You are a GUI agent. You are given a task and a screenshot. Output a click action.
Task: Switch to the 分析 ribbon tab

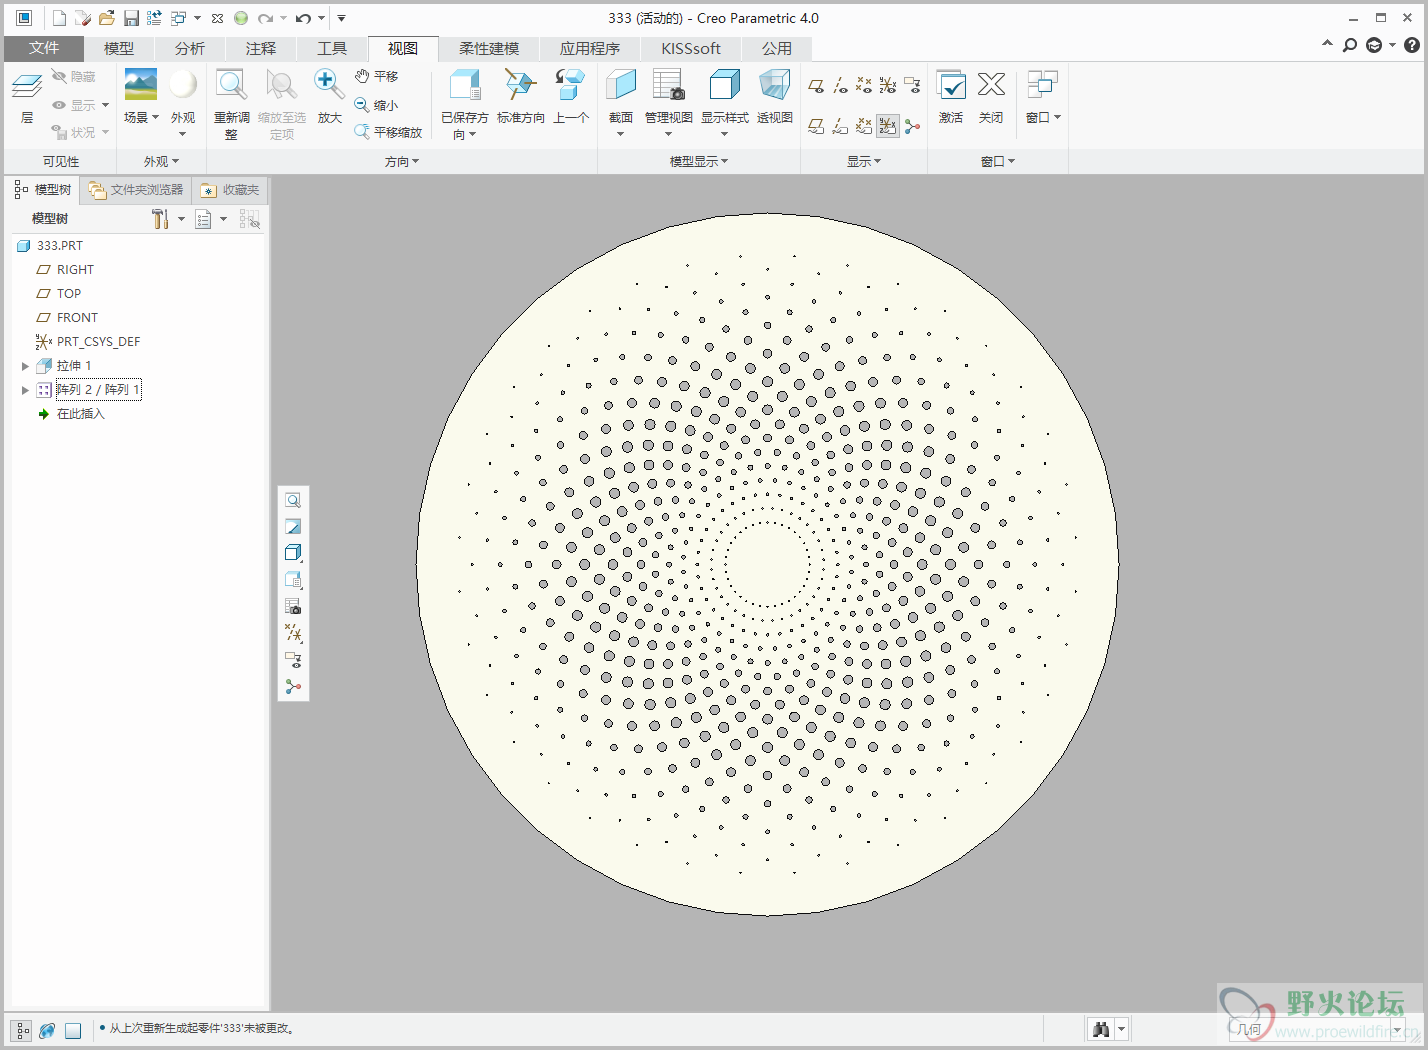pyautogui.click(x=190, y=48)
